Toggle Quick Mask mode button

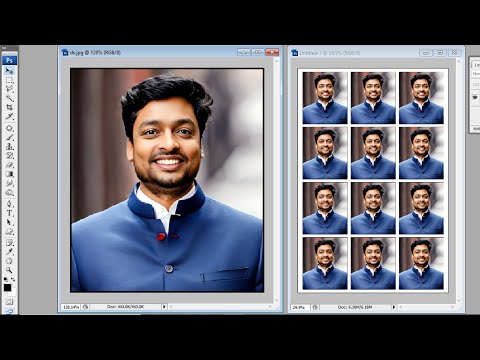pos(9,302)
